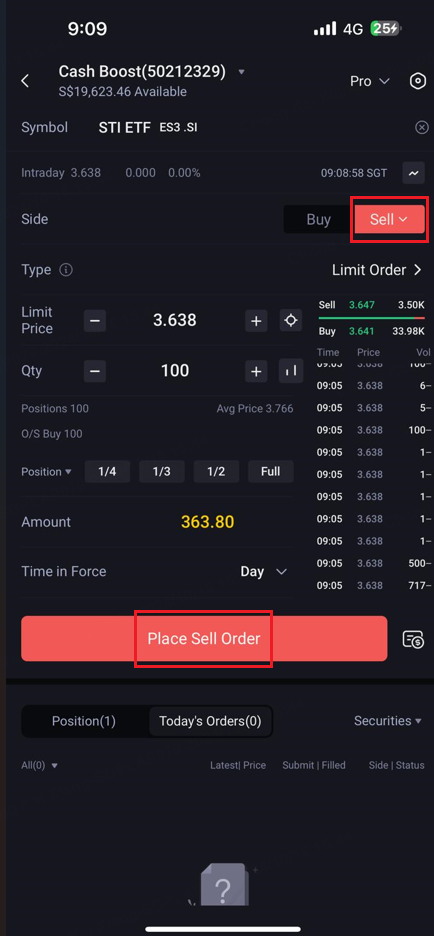Viewport: 434px width, 936px height.
Task: Open the quantity bars icon
Action: 291,371
